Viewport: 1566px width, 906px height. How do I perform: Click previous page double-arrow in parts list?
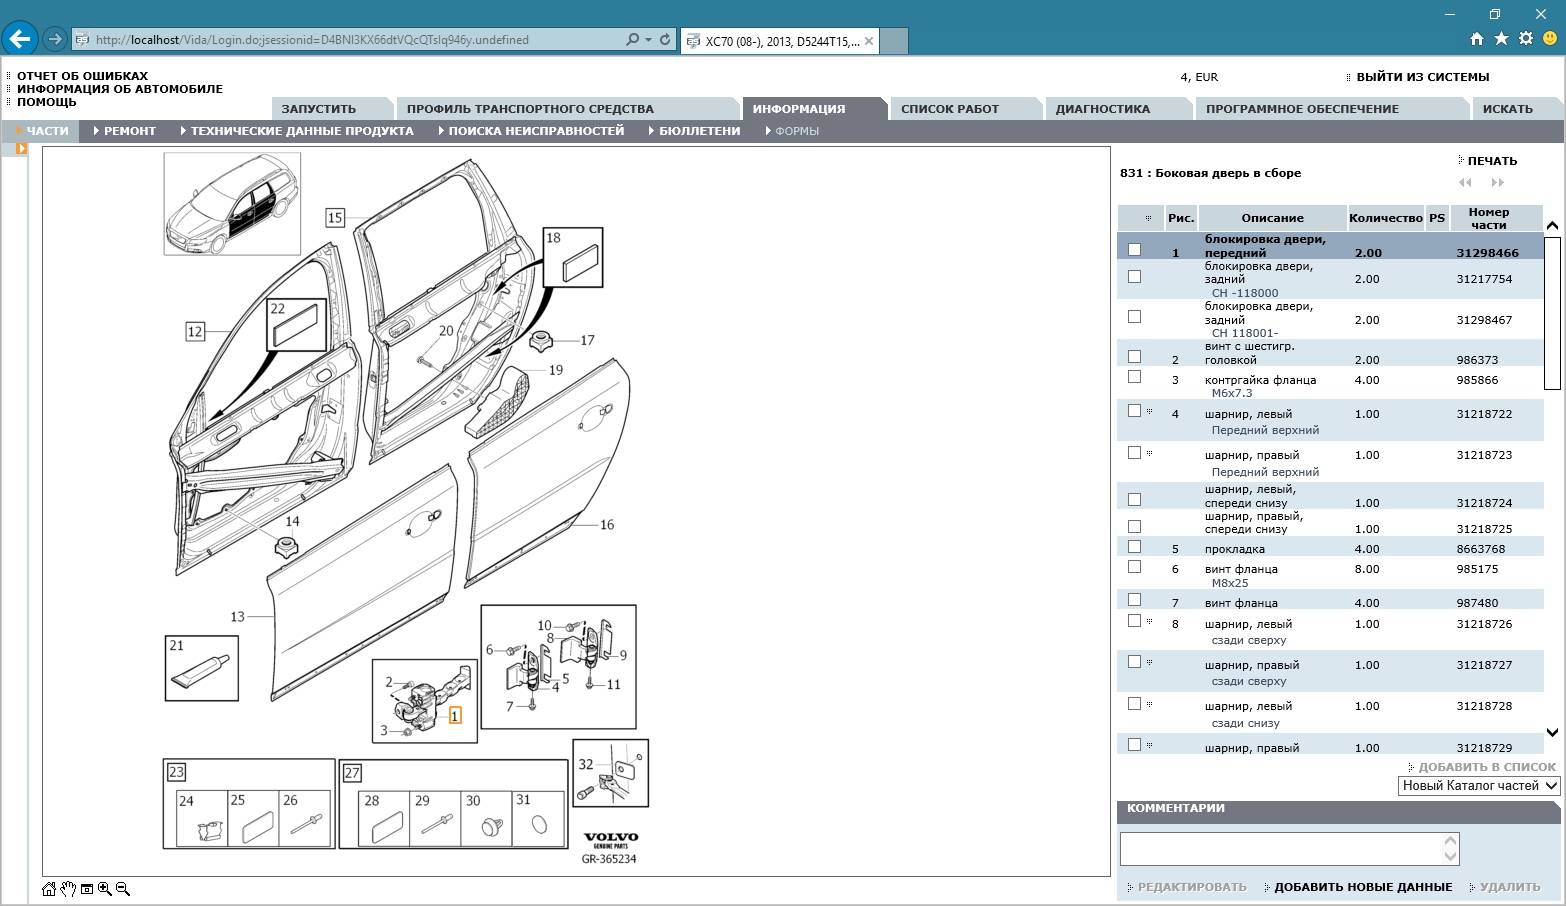[1465, 182]
